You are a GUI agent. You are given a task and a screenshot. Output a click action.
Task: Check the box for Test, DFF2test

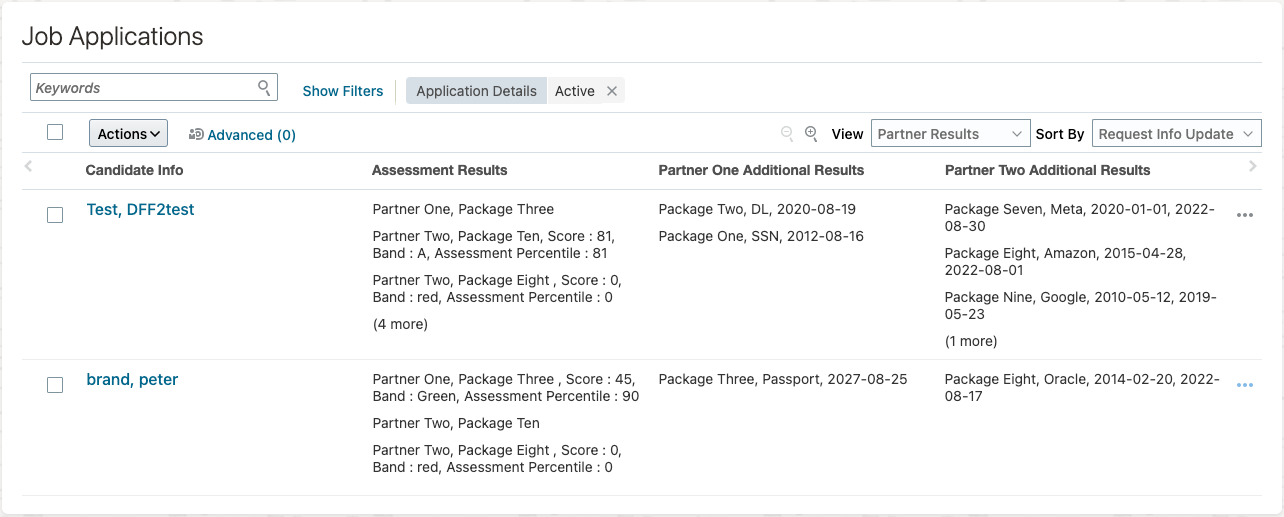(x=55, y=215)
